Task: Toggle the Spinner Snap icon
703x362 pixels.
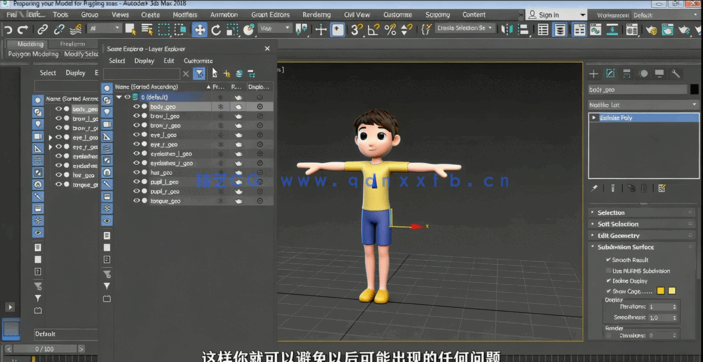Action: 407,30
